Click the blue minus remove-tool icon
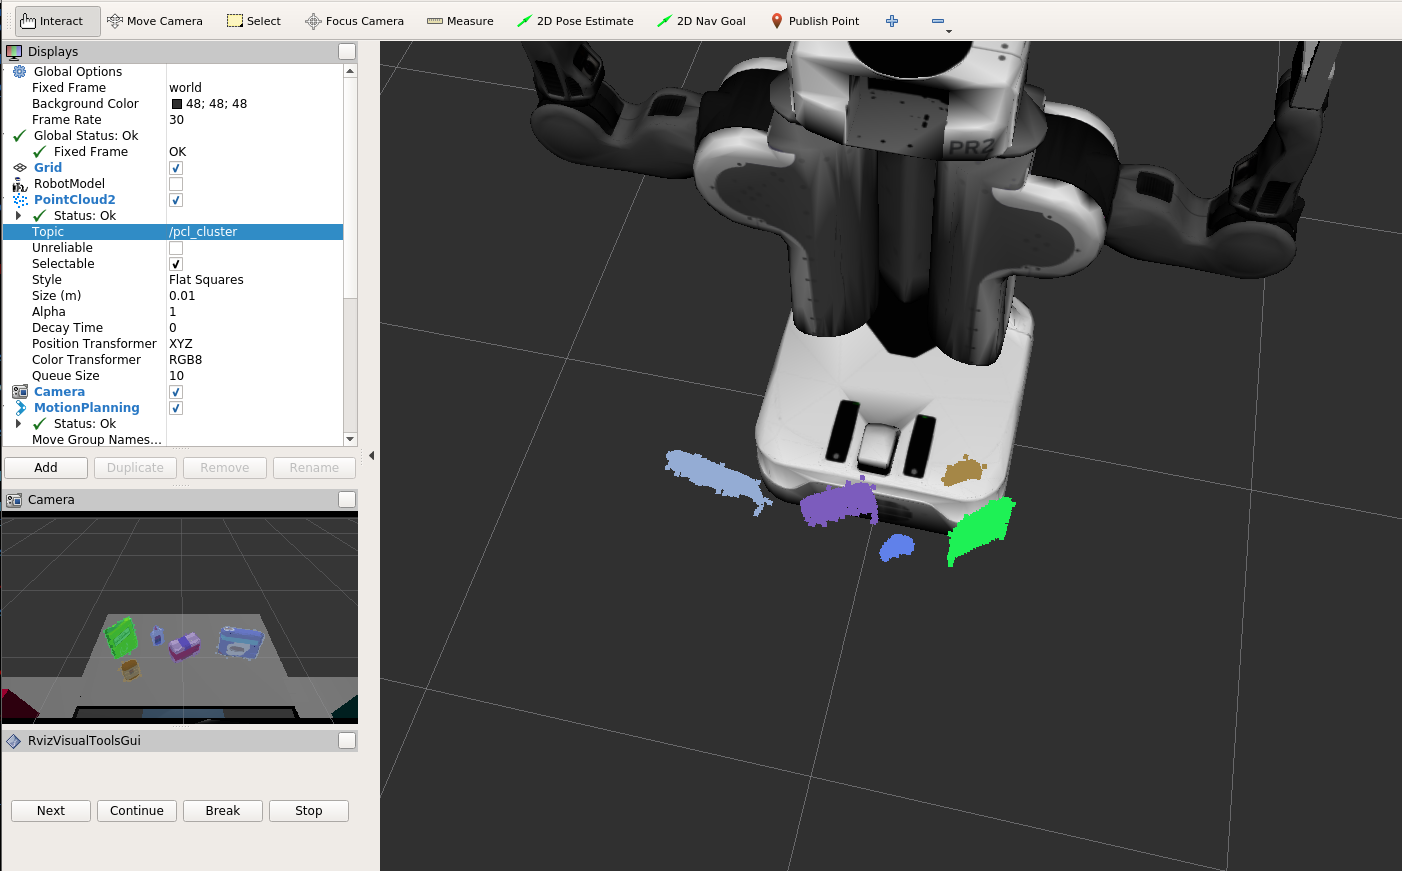Viewport: 1402px width, 871px height. point(938,21)
